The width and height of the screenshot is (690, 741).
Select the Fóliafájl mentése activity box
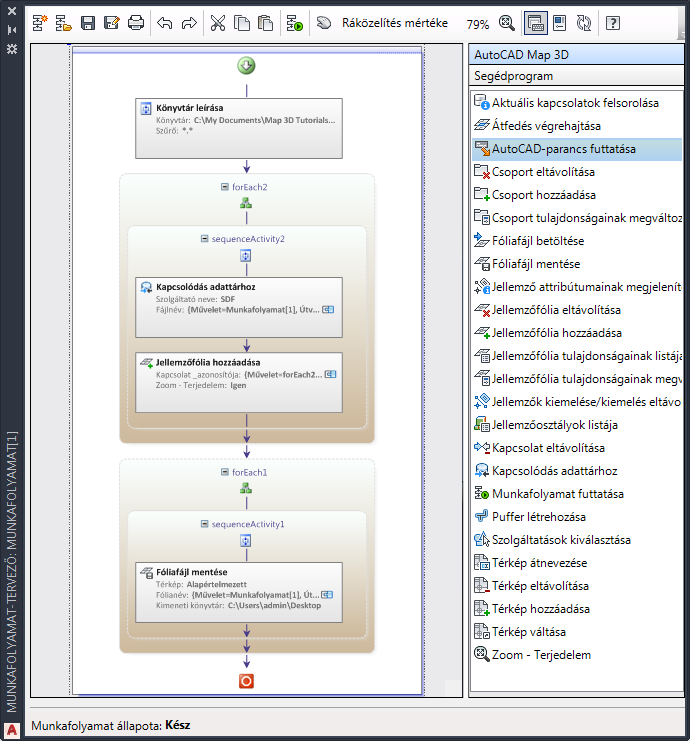point(239,592)
